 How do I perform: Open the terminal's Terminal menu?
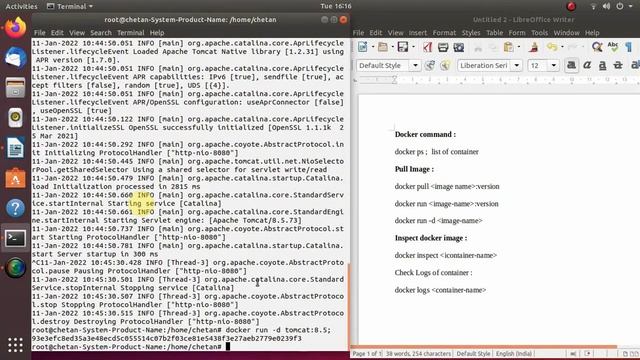(131, 33)
